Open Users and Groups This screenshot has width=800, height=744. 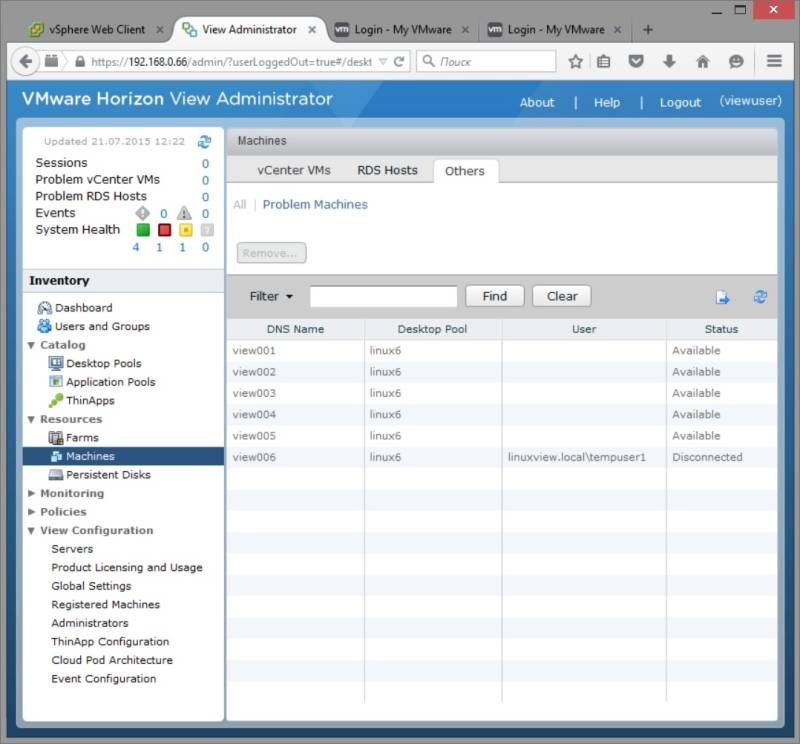click(93, 326)
